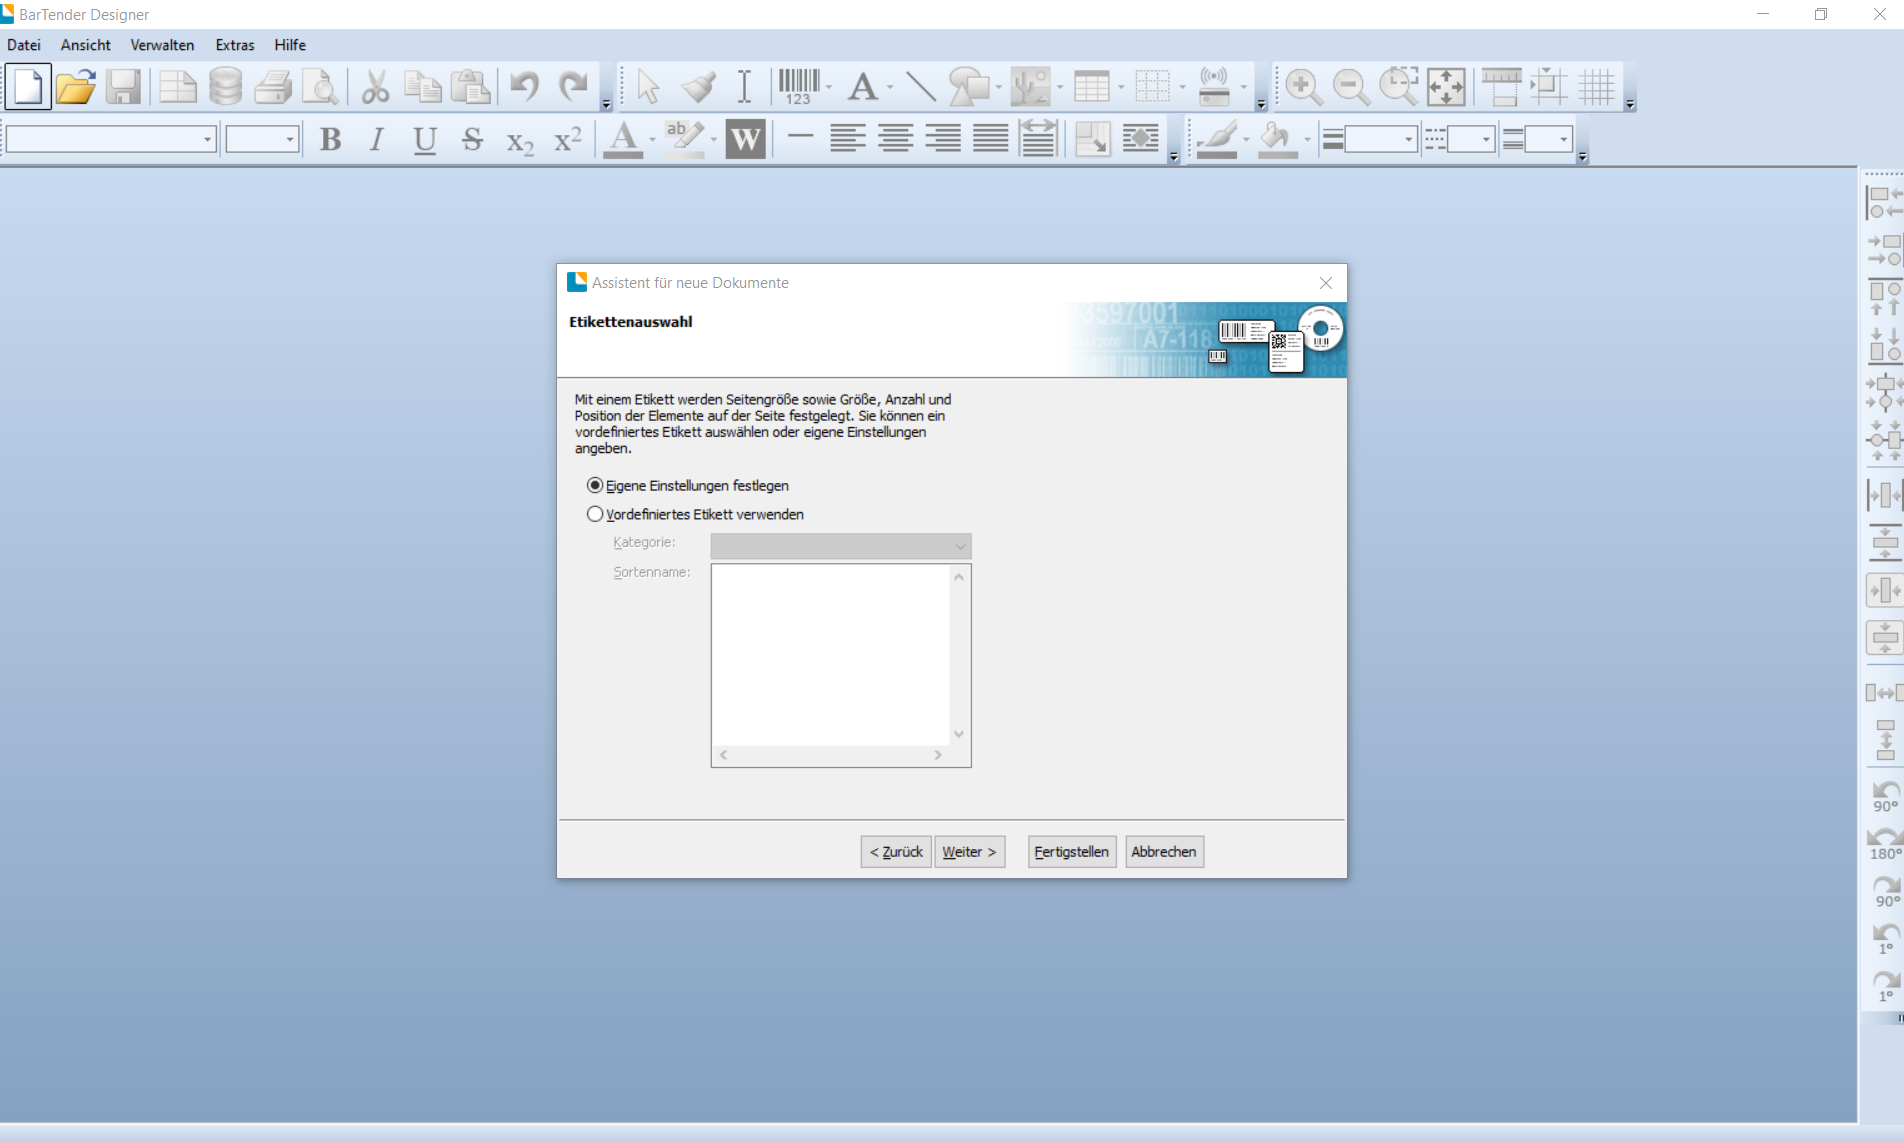This screenshot has height=1142, width=1904.
Task: Click the Word processor W icon
Action: click(745, 140)
